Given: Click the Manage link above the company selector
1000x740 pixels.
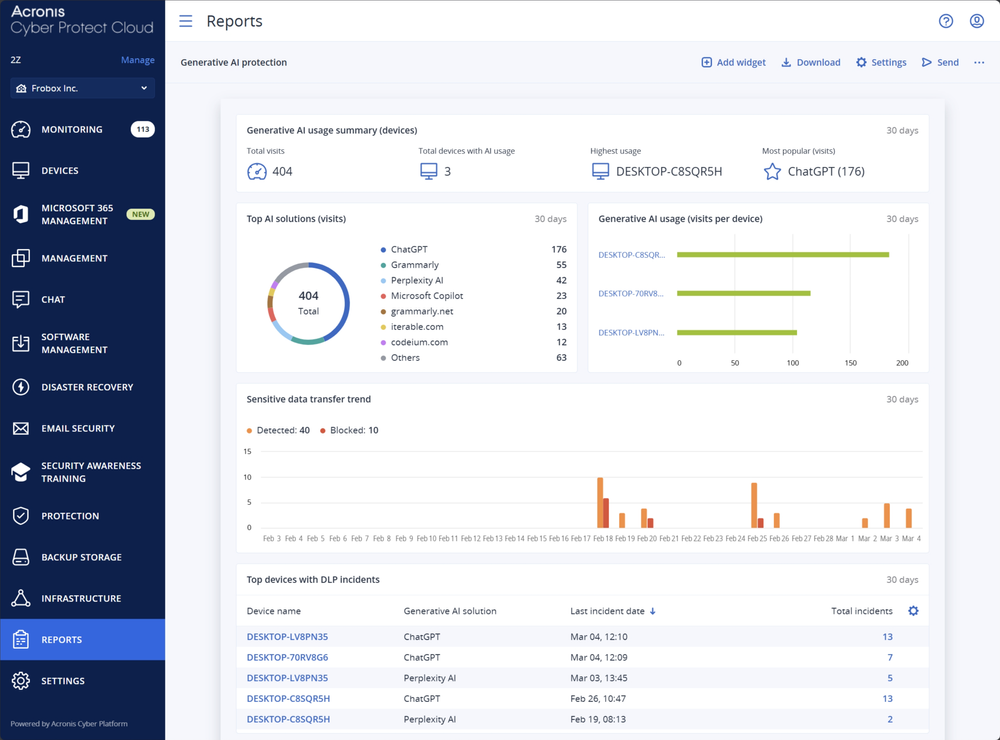Looking at the screenshot, I should coord(138,60).
